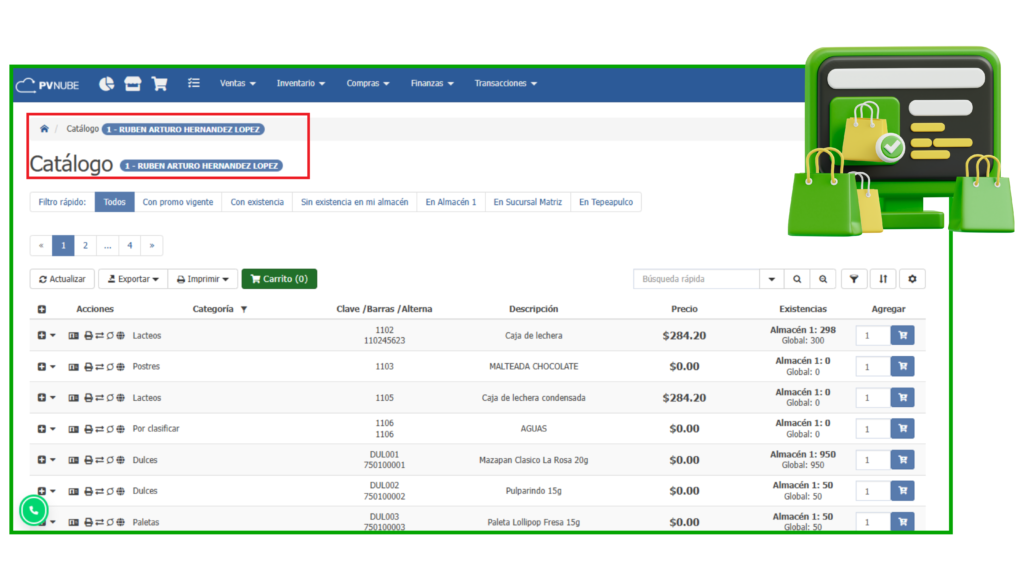This screenshot has width=1024, height=576.
Task: Expand the first Lacteos row plus icon
Action: [42, 336]
